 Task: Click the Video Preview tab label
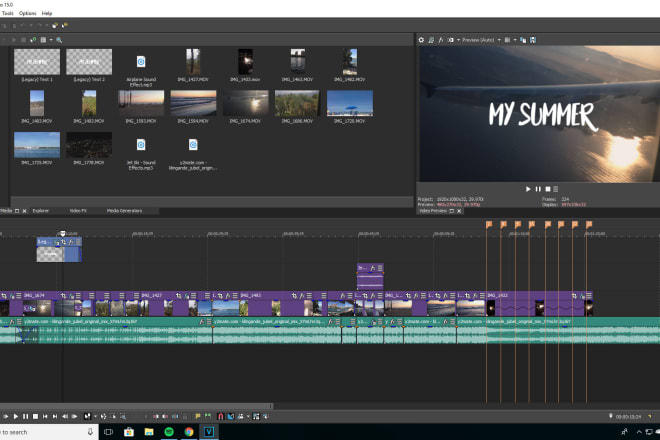432,211
